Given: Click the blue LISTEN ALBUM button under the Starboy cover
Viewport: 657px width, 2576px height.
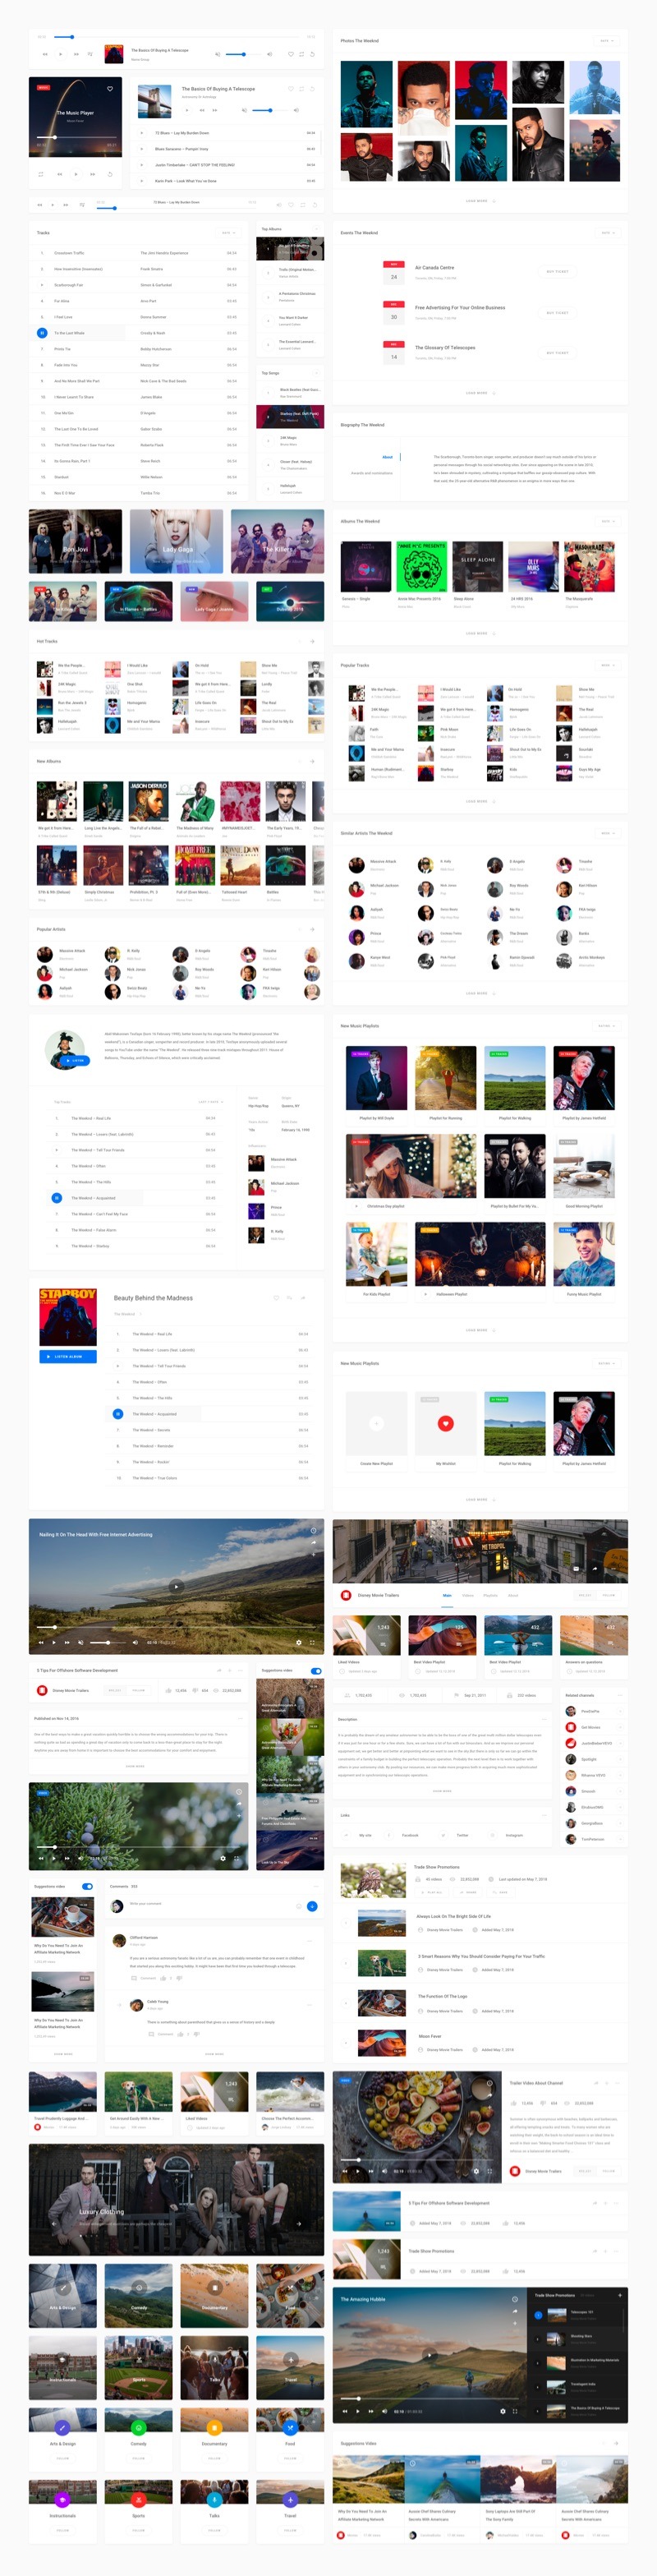Looking at the screenshot, I should [68, 1356].
